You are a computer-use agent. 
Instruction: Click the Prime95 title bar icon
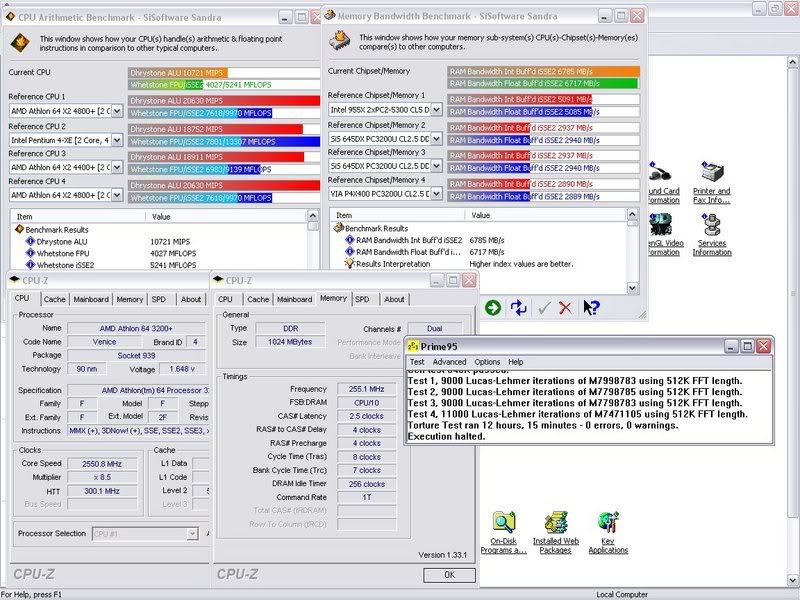[x=413, y=346]
